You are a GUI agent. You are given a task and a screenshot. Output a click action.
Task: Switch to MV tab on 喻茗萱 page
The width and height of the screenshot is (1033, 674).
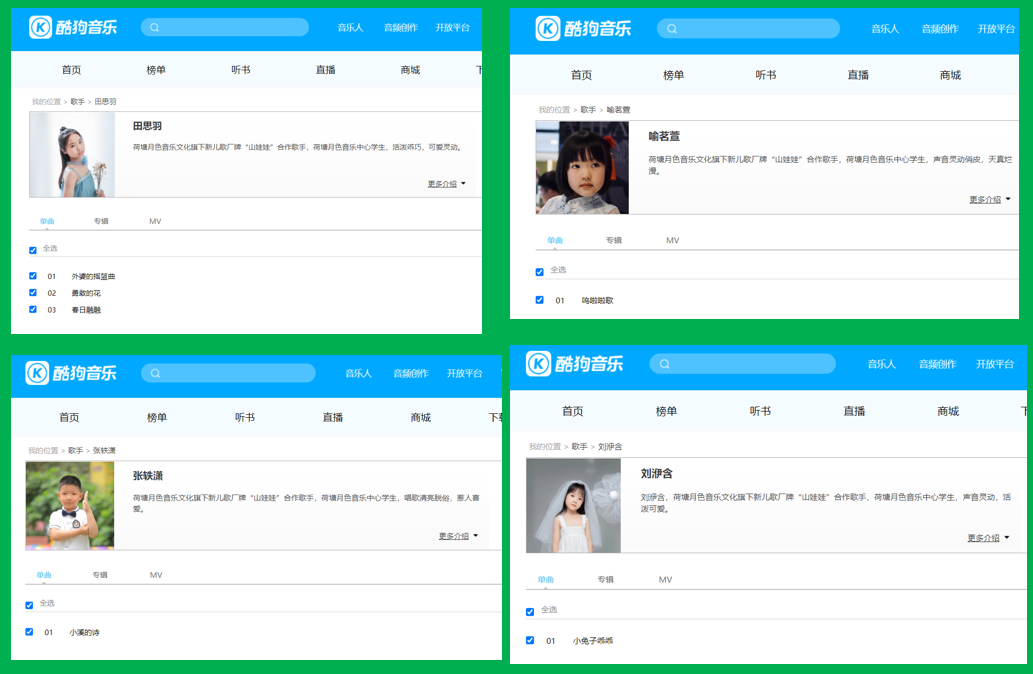672,240
